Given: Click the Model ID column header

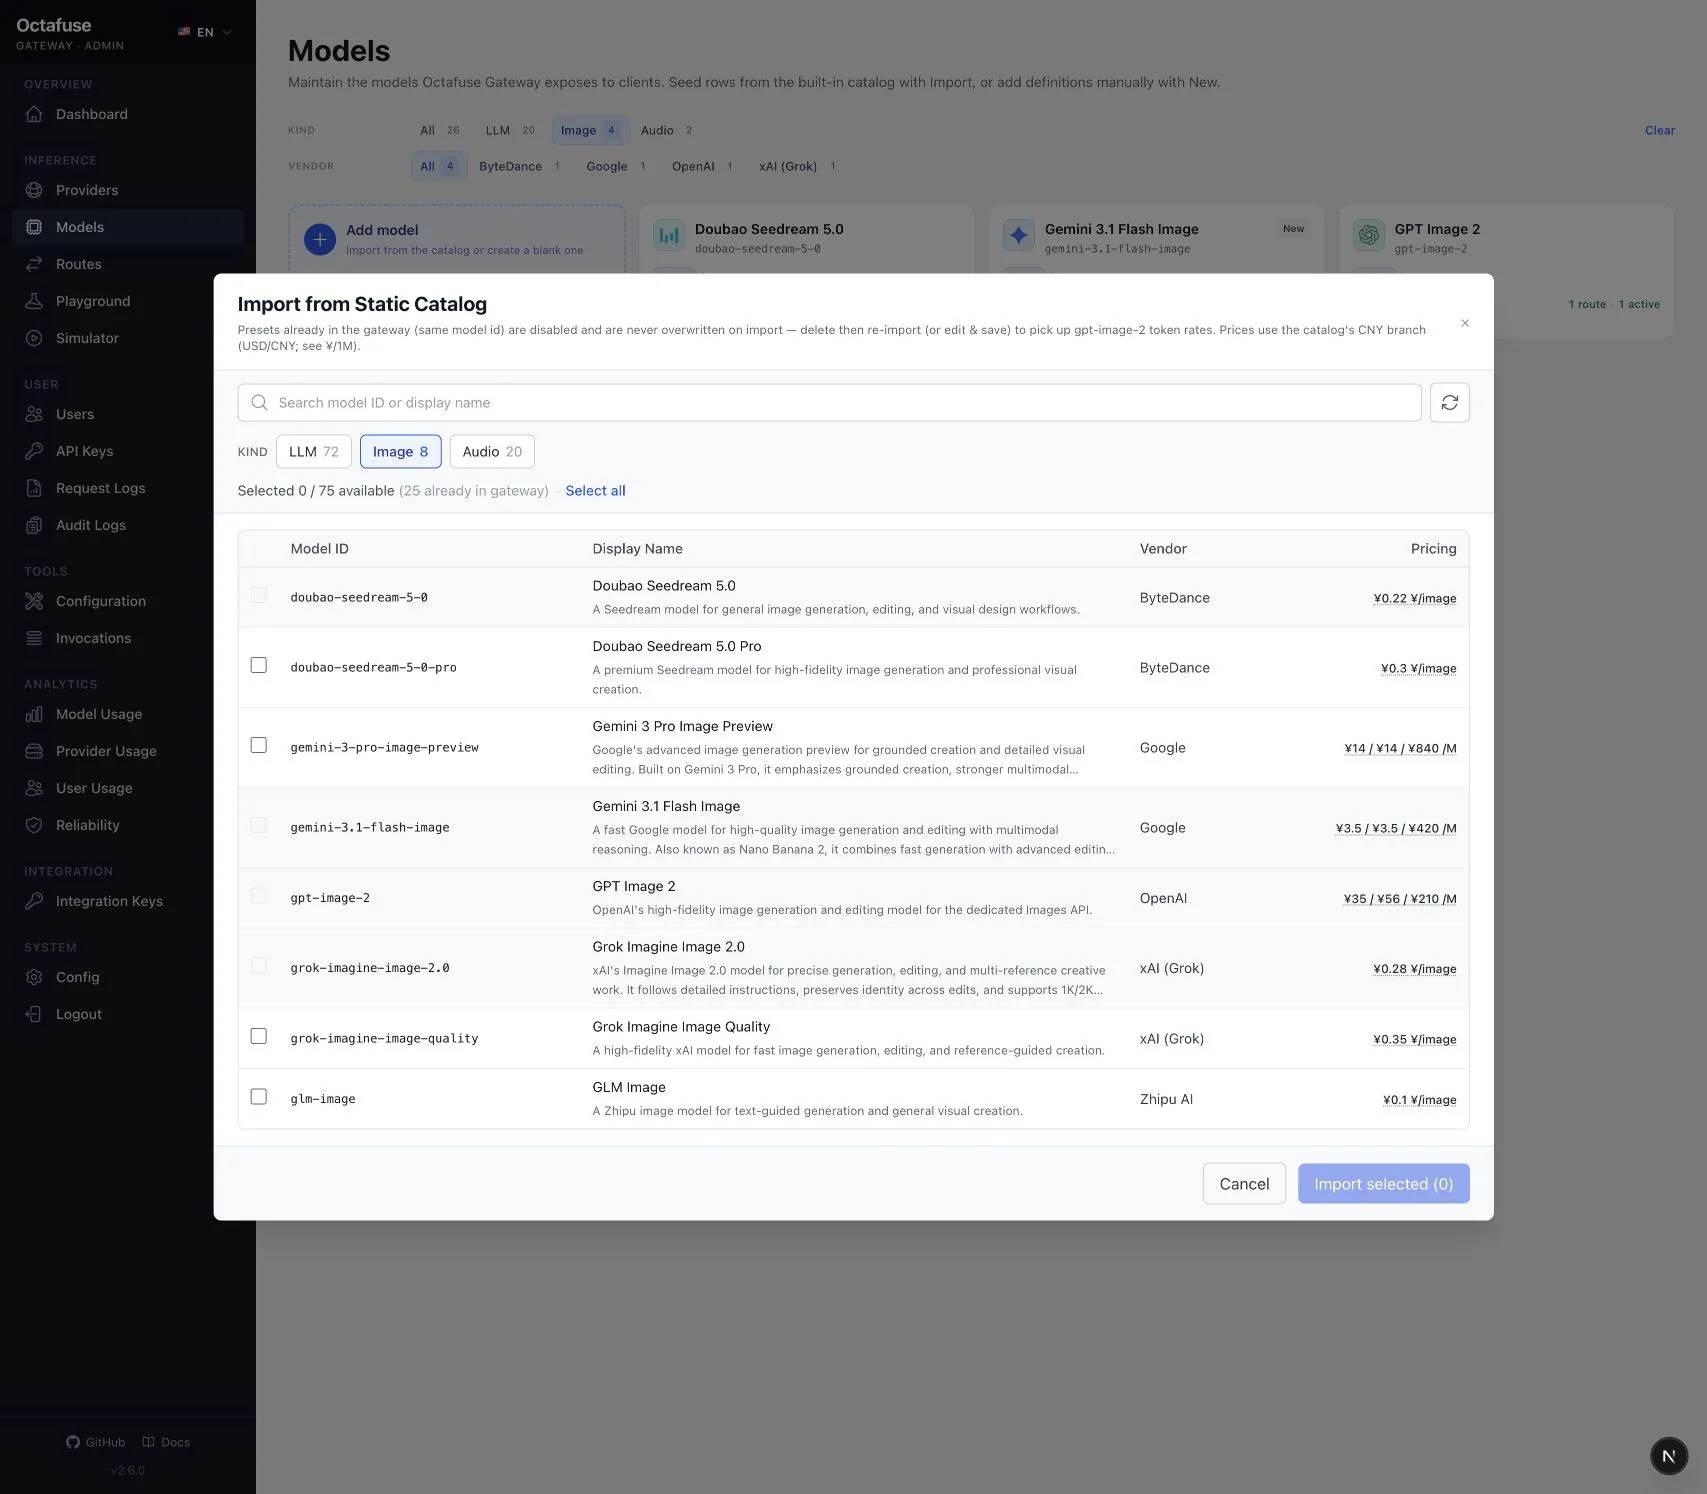Looking at the screenshot, I should tap(319, 549).
